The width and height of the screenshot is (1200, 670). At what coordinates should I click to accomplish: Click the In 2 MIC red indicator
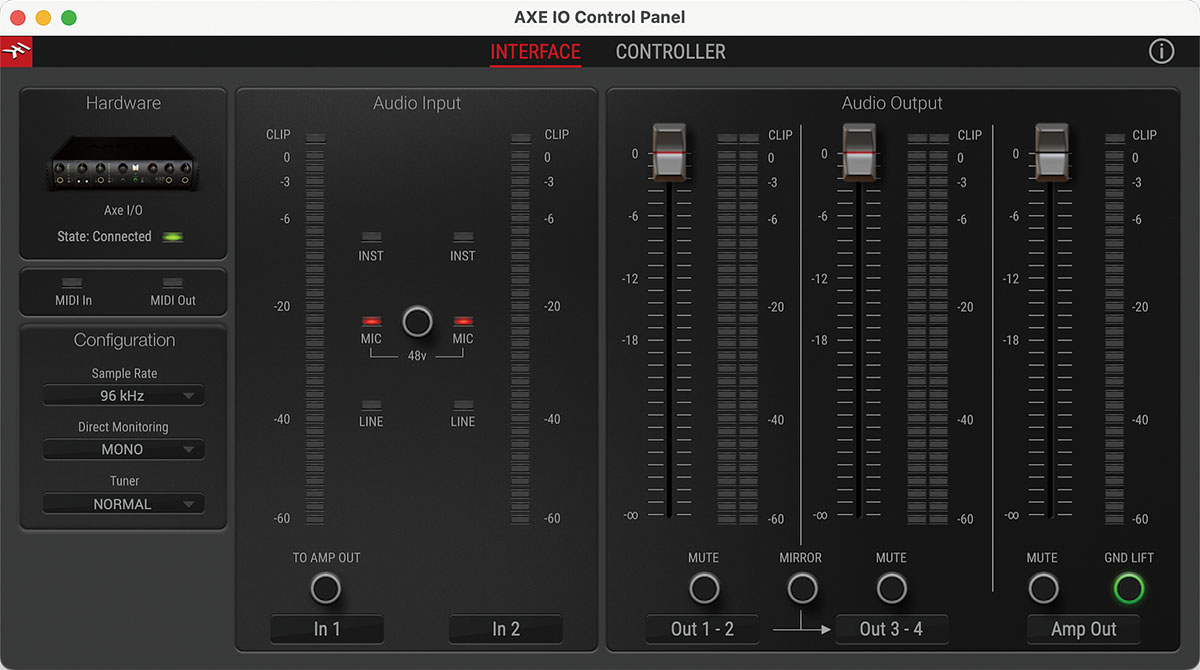(463, 321)
